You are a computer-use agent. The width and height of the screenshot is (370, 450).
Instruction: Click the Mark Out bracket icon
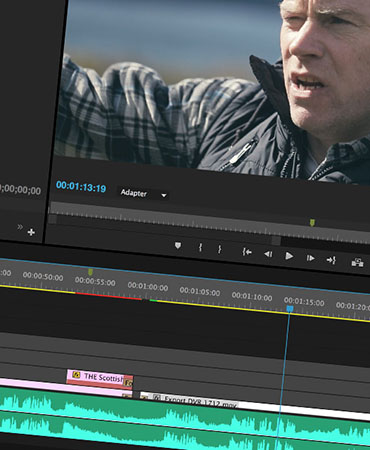pyautogui.click(x=220, y=249)
